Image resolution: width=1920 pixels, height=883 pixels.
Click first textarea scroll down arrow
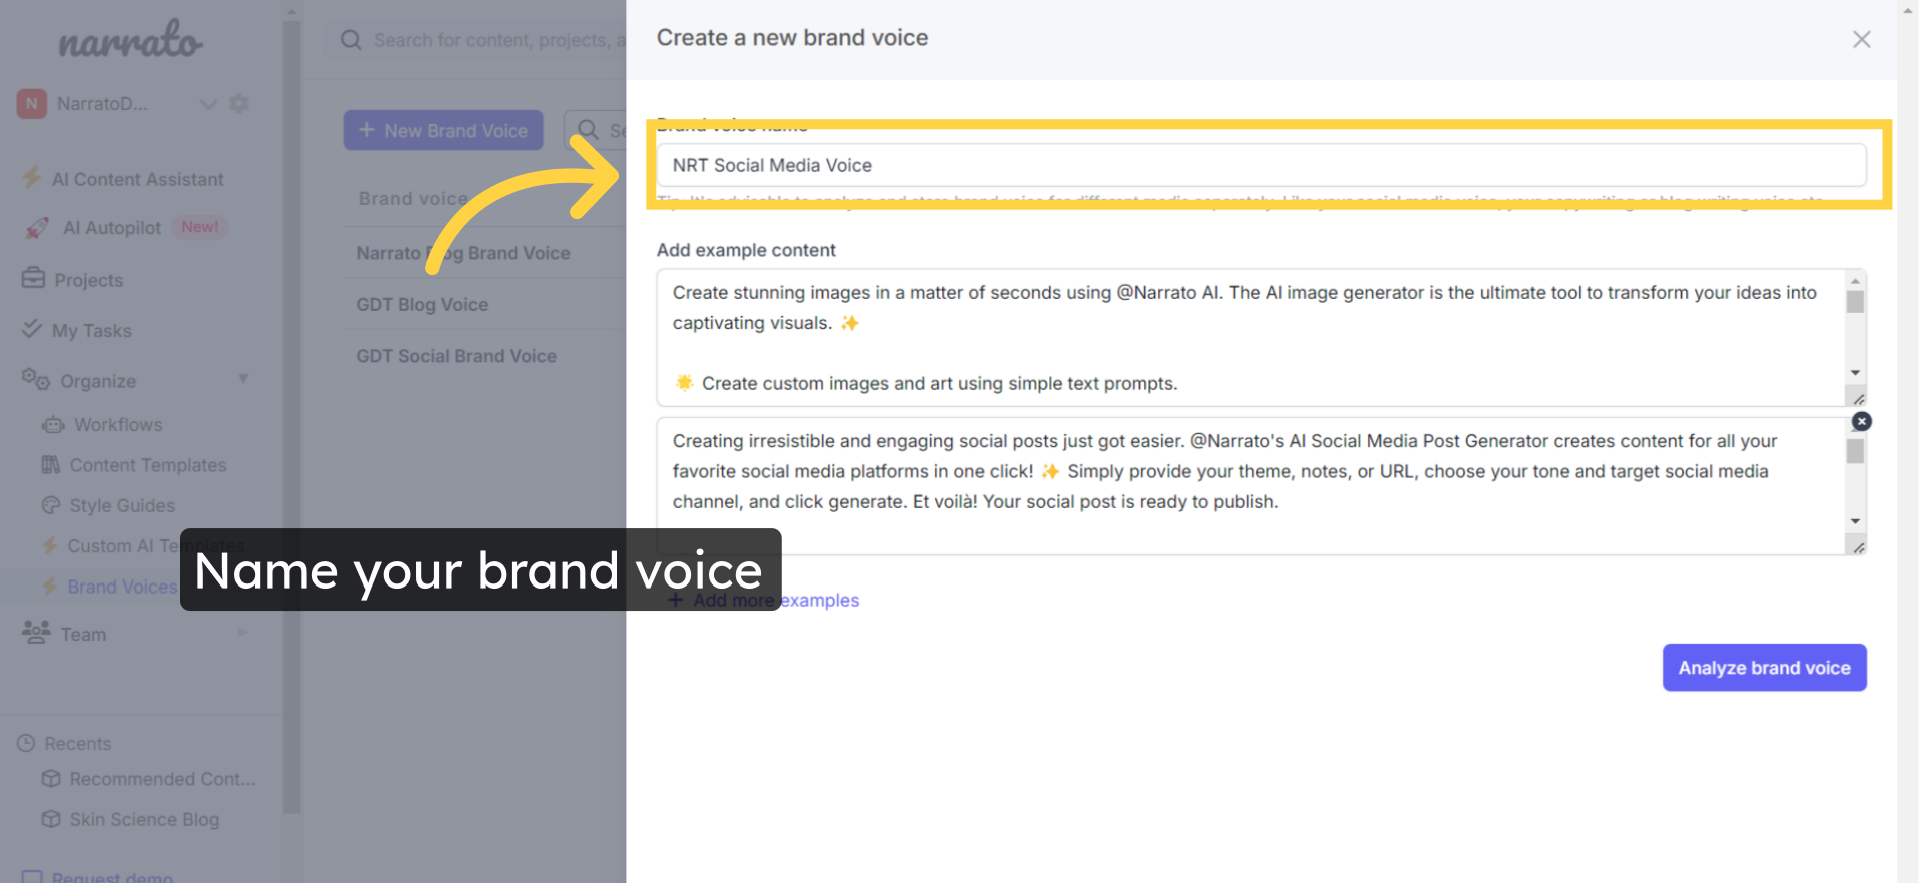(x=1855, y=373)
